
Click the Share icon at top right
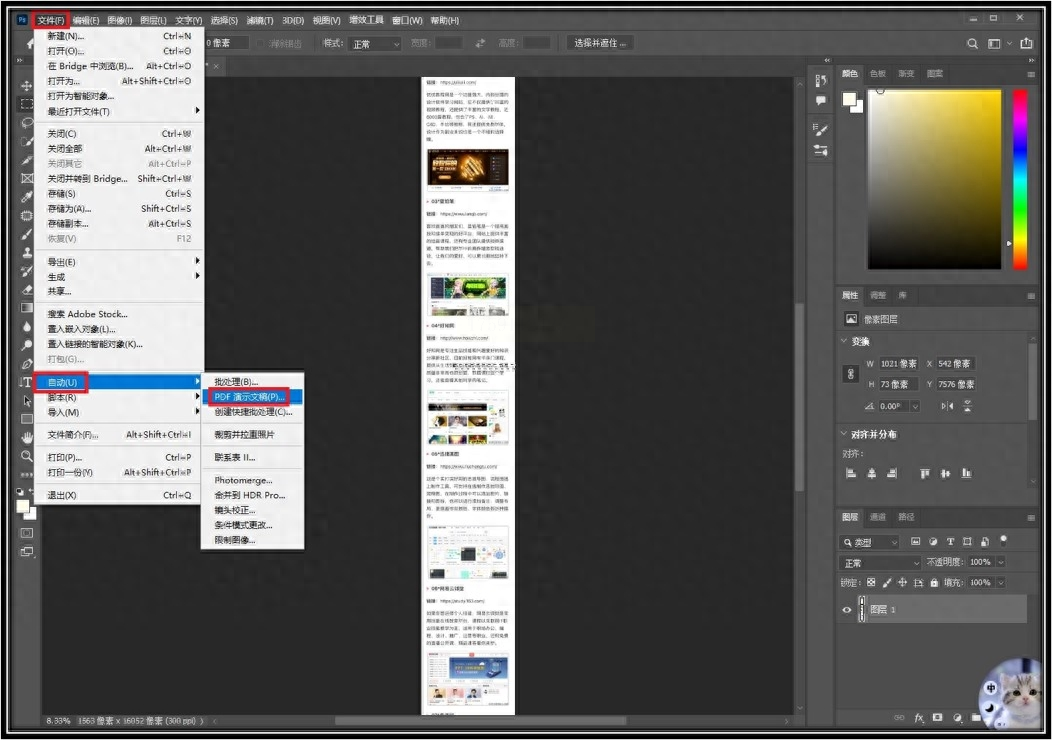coord(1026,44)
